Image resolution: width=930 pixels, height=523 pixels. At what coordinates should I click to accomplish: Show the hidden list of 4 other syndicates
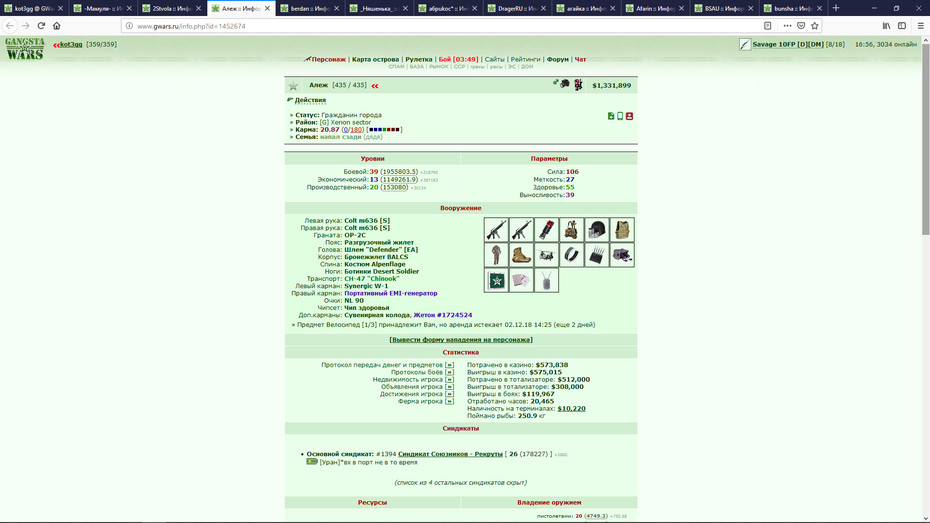[x=460, y=483]
